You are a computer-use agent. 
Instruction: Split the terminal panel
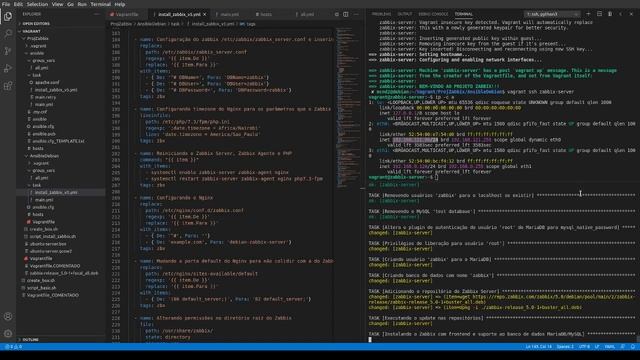tap(599, 14)
